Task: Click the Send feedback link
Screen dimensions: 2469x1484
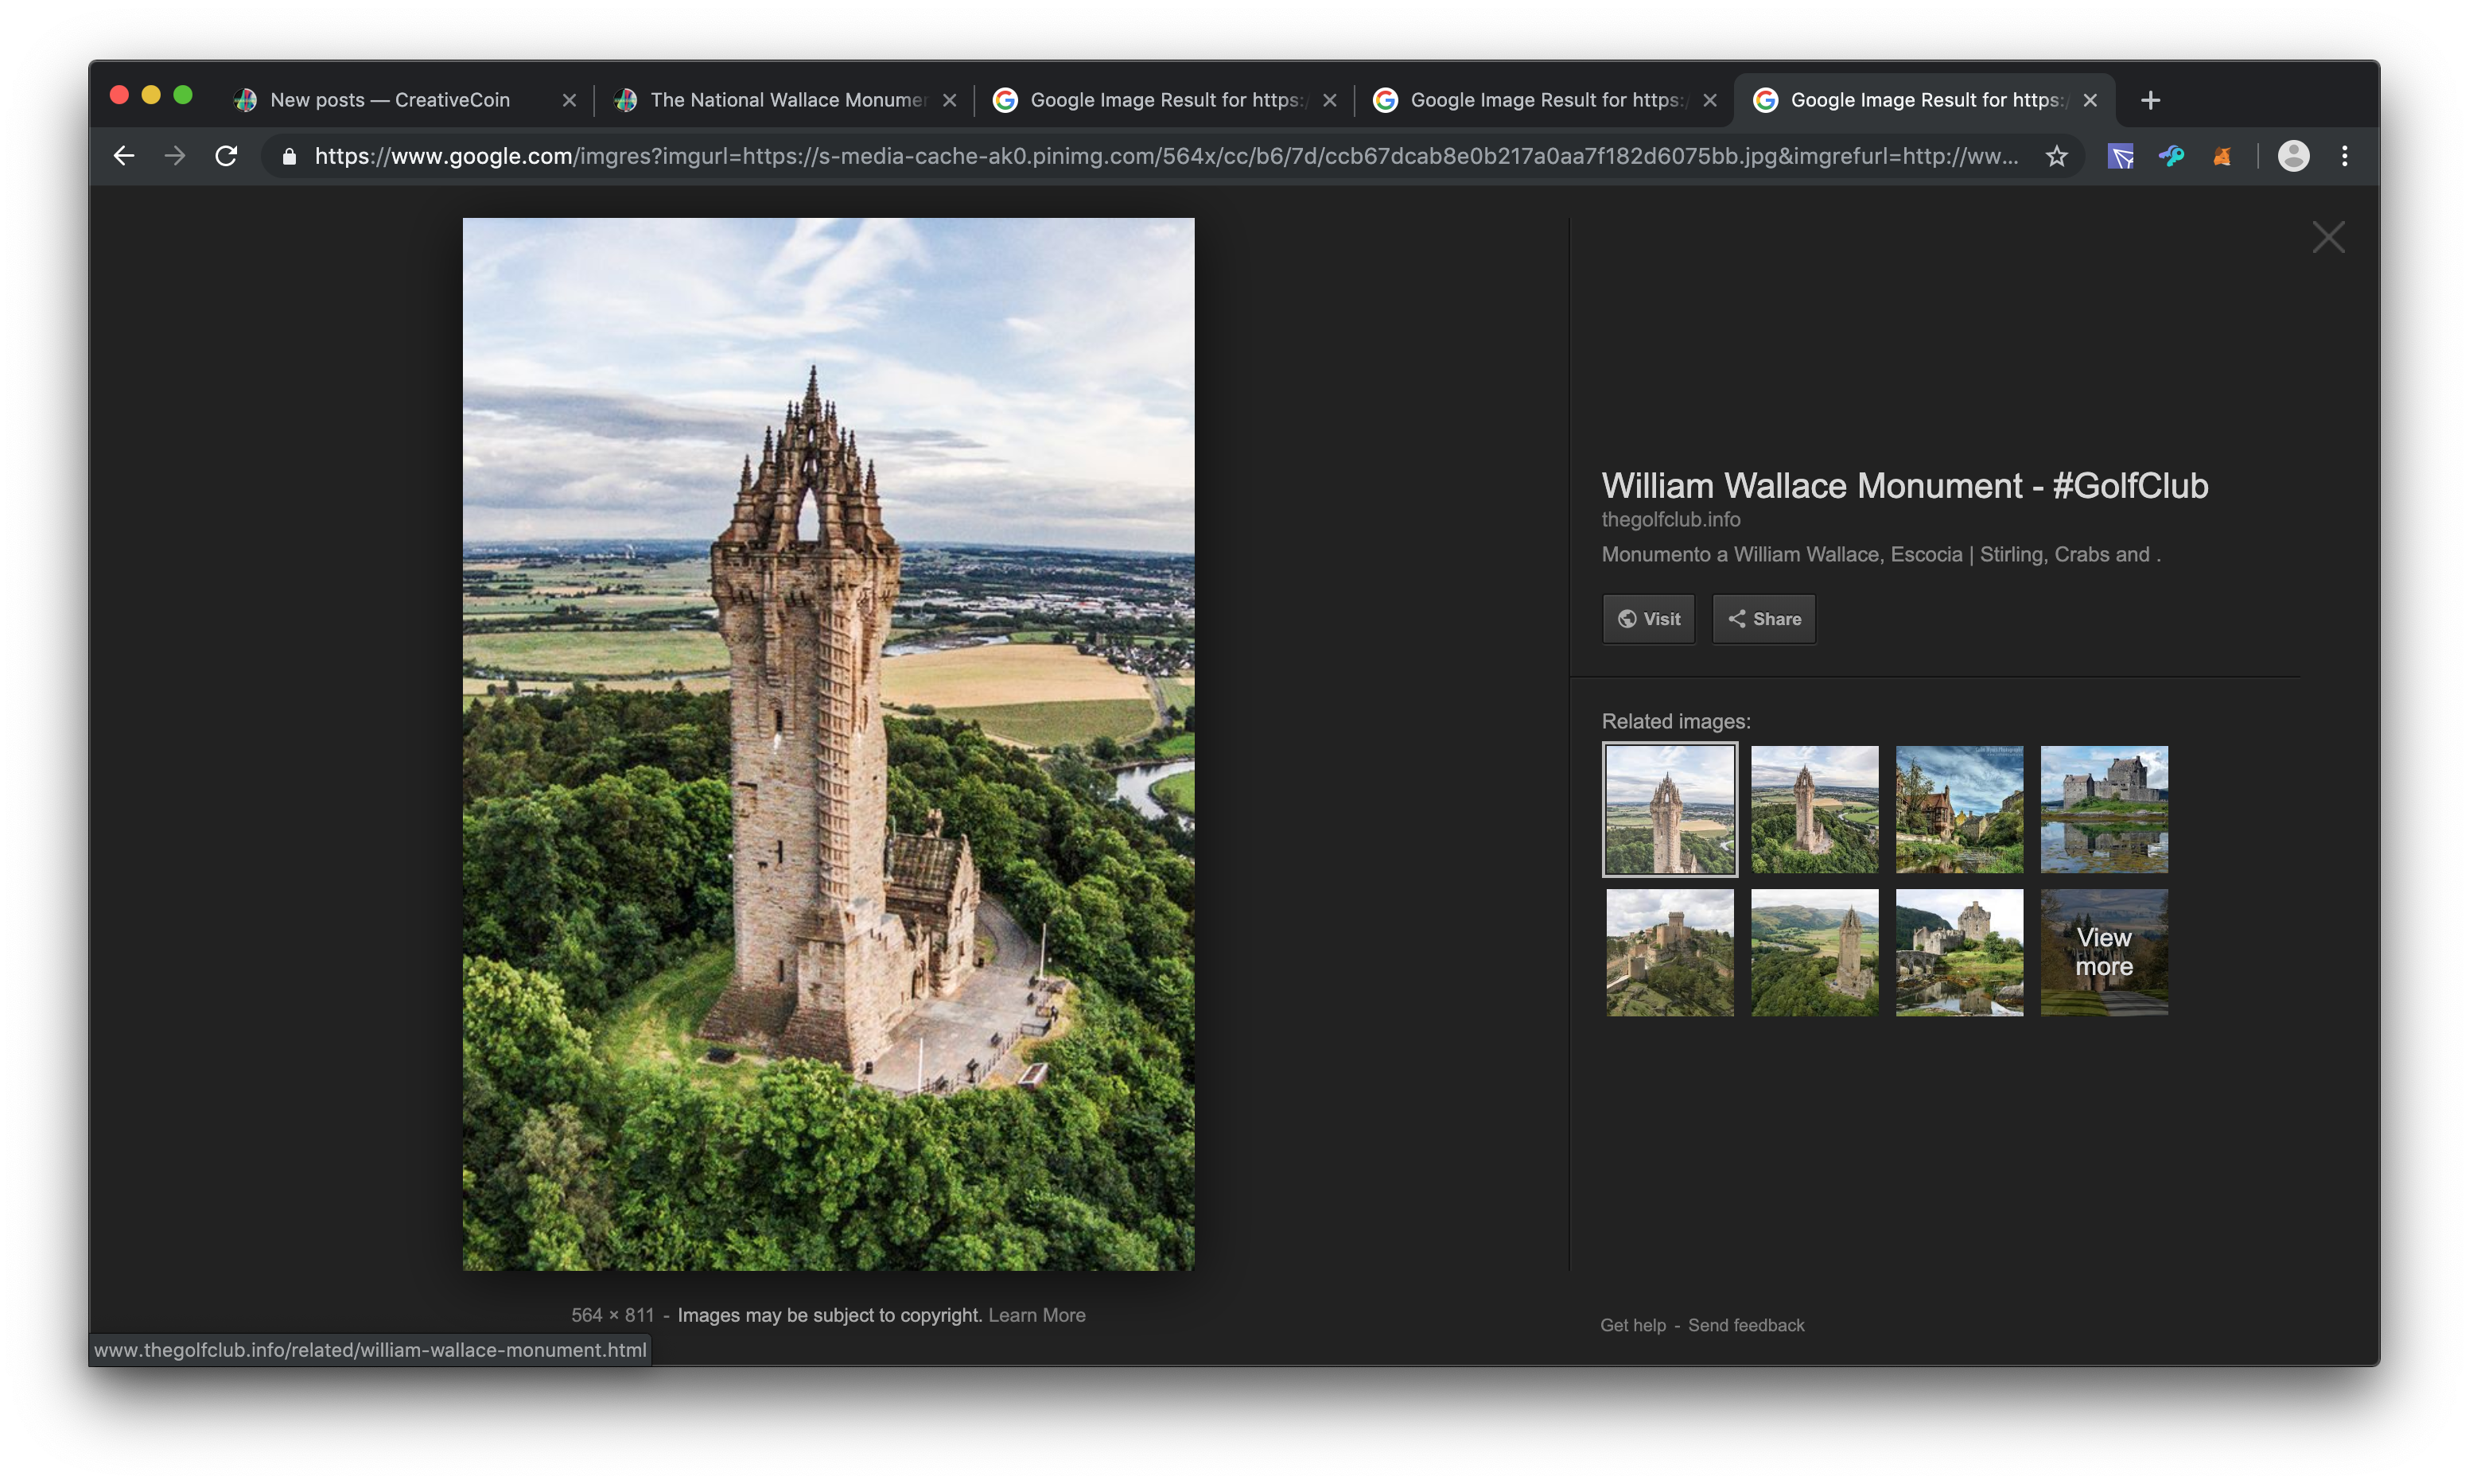Action: [1746, 1325]
